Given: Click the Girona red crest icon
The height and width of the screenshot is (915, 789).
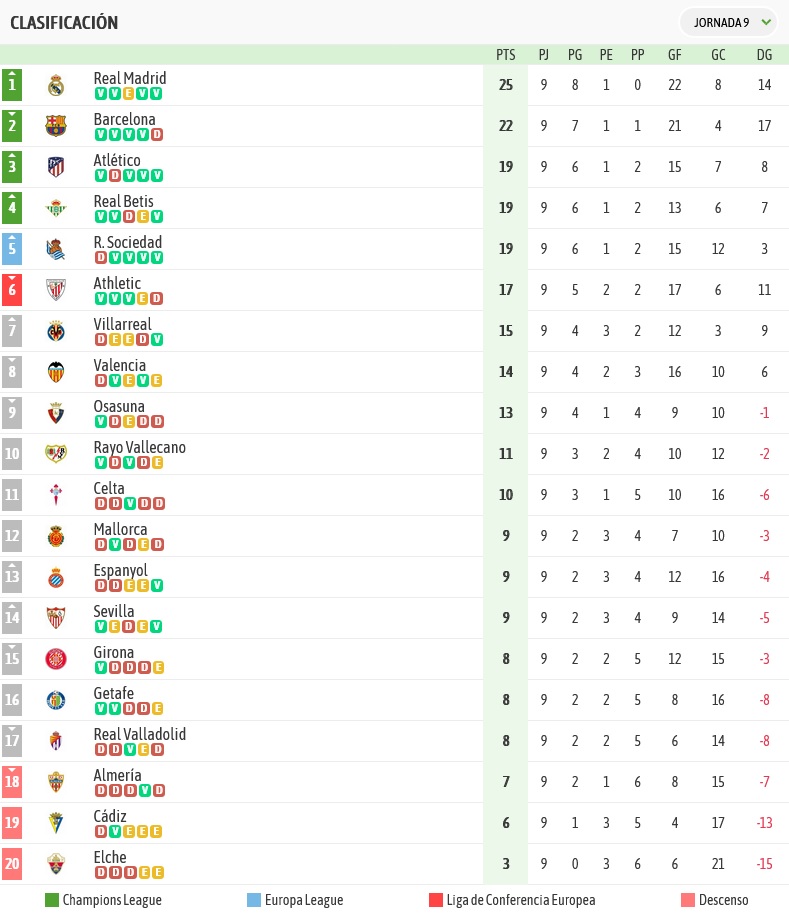Looking at the screenshot, I should click(x=56, y=659).
